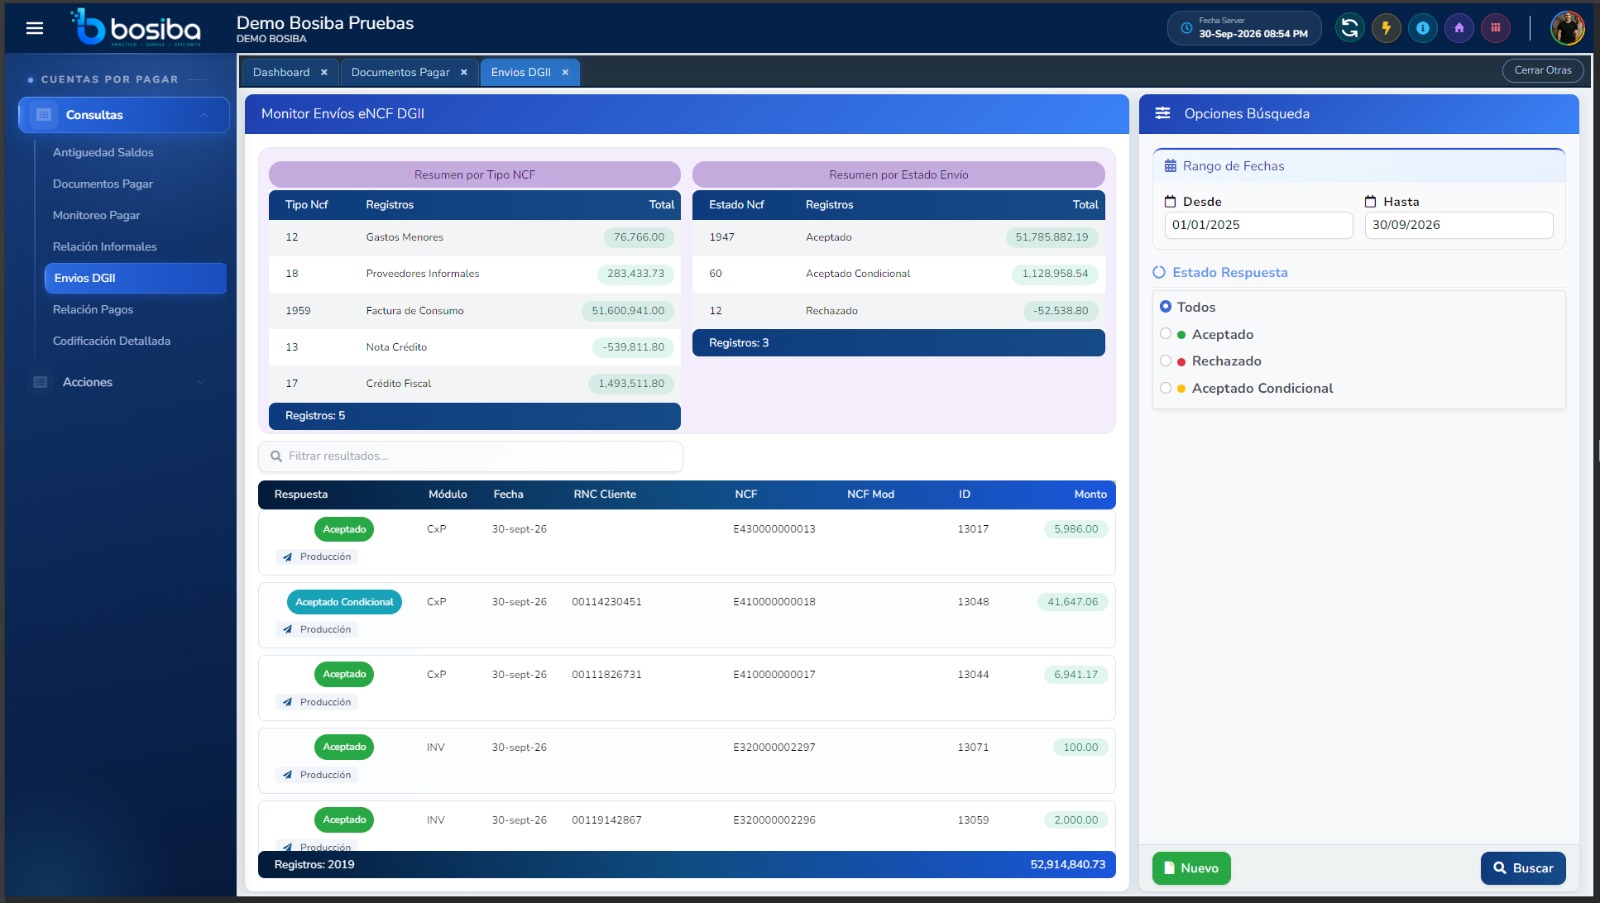Click the Buscar button
The width and height of the screenshot is (1600, 903).
pyautogui.click(x=1523, y=868)
